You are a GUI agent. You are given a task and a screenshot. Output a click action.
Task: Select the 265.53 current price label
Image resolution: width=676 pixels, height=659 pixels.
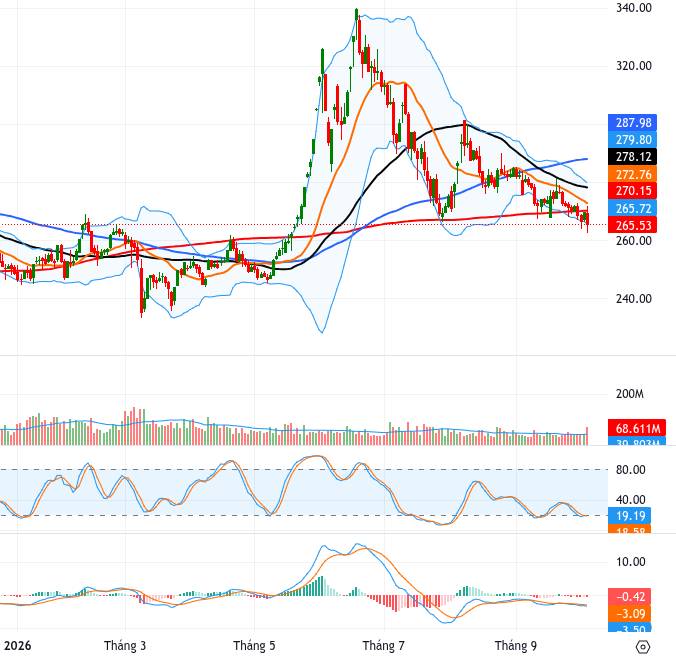[632, 225]
